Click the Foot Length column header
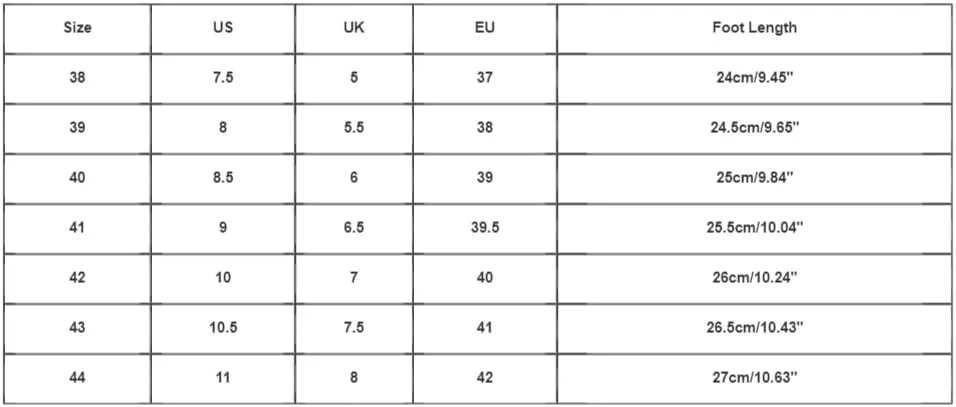Screen dimensions: 956x407 pos(754,29)
